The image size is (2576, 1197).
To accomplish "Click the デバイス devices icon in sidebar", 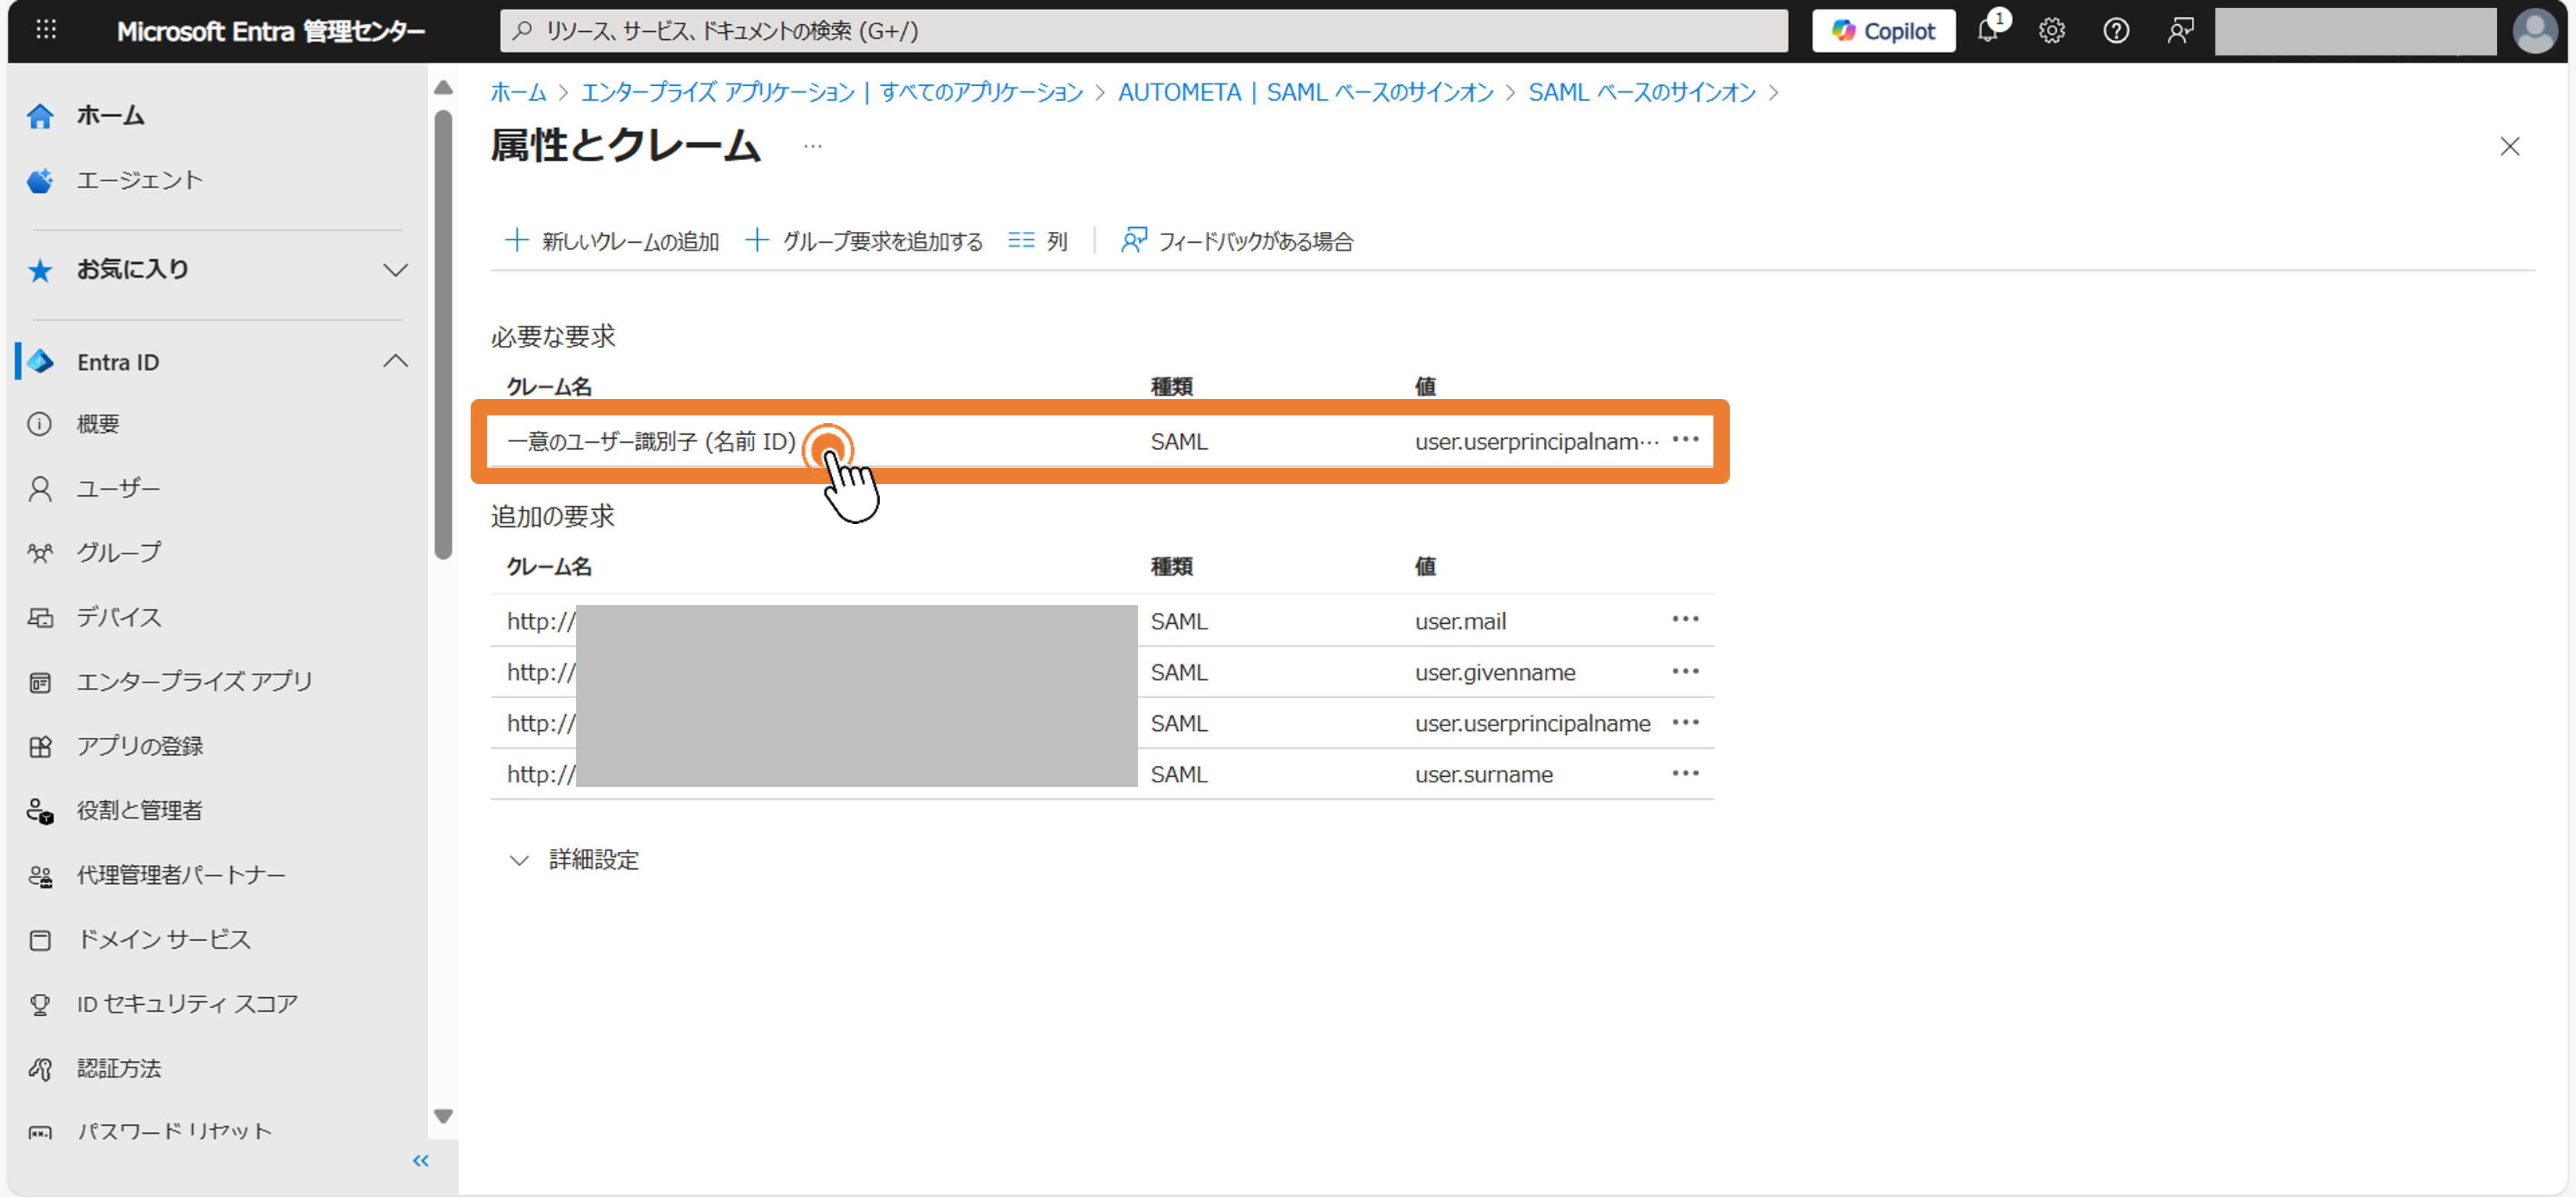I will tap(40, 617).
